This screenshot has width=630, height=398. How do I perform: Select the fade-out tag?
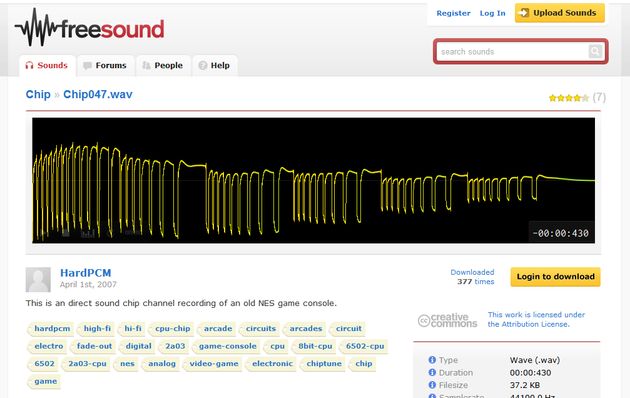click(x=93, y=346)
